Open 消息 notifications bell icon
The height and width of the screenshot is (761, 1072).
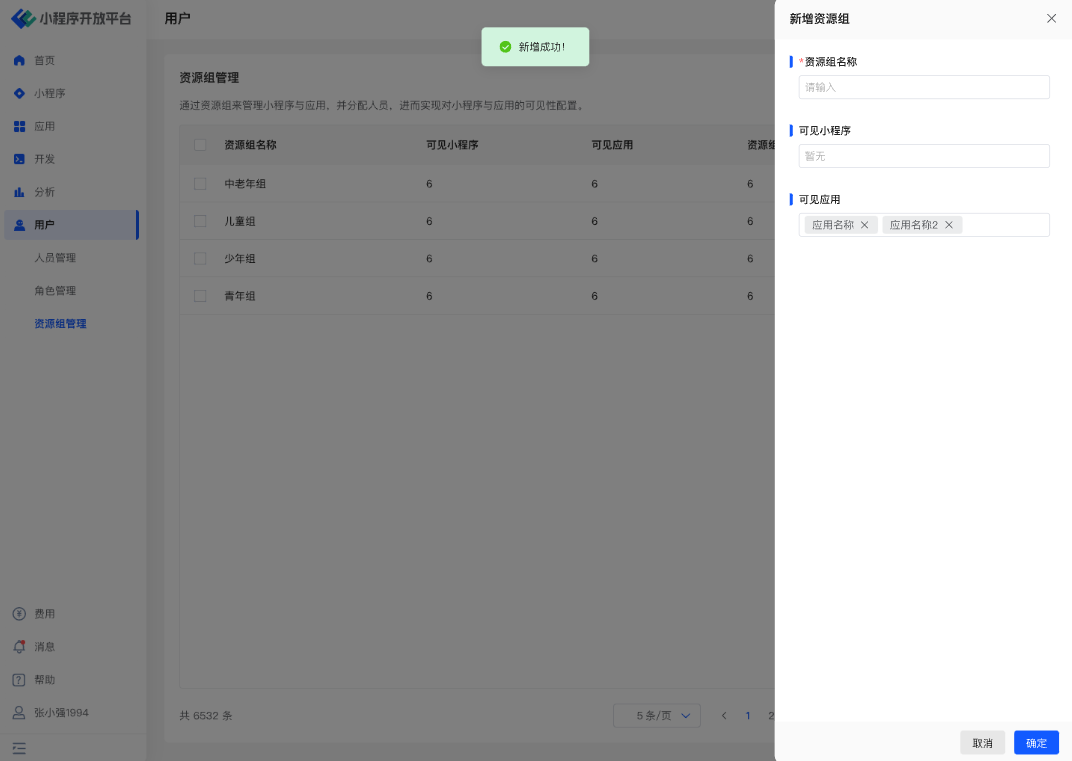pos(19,647)
